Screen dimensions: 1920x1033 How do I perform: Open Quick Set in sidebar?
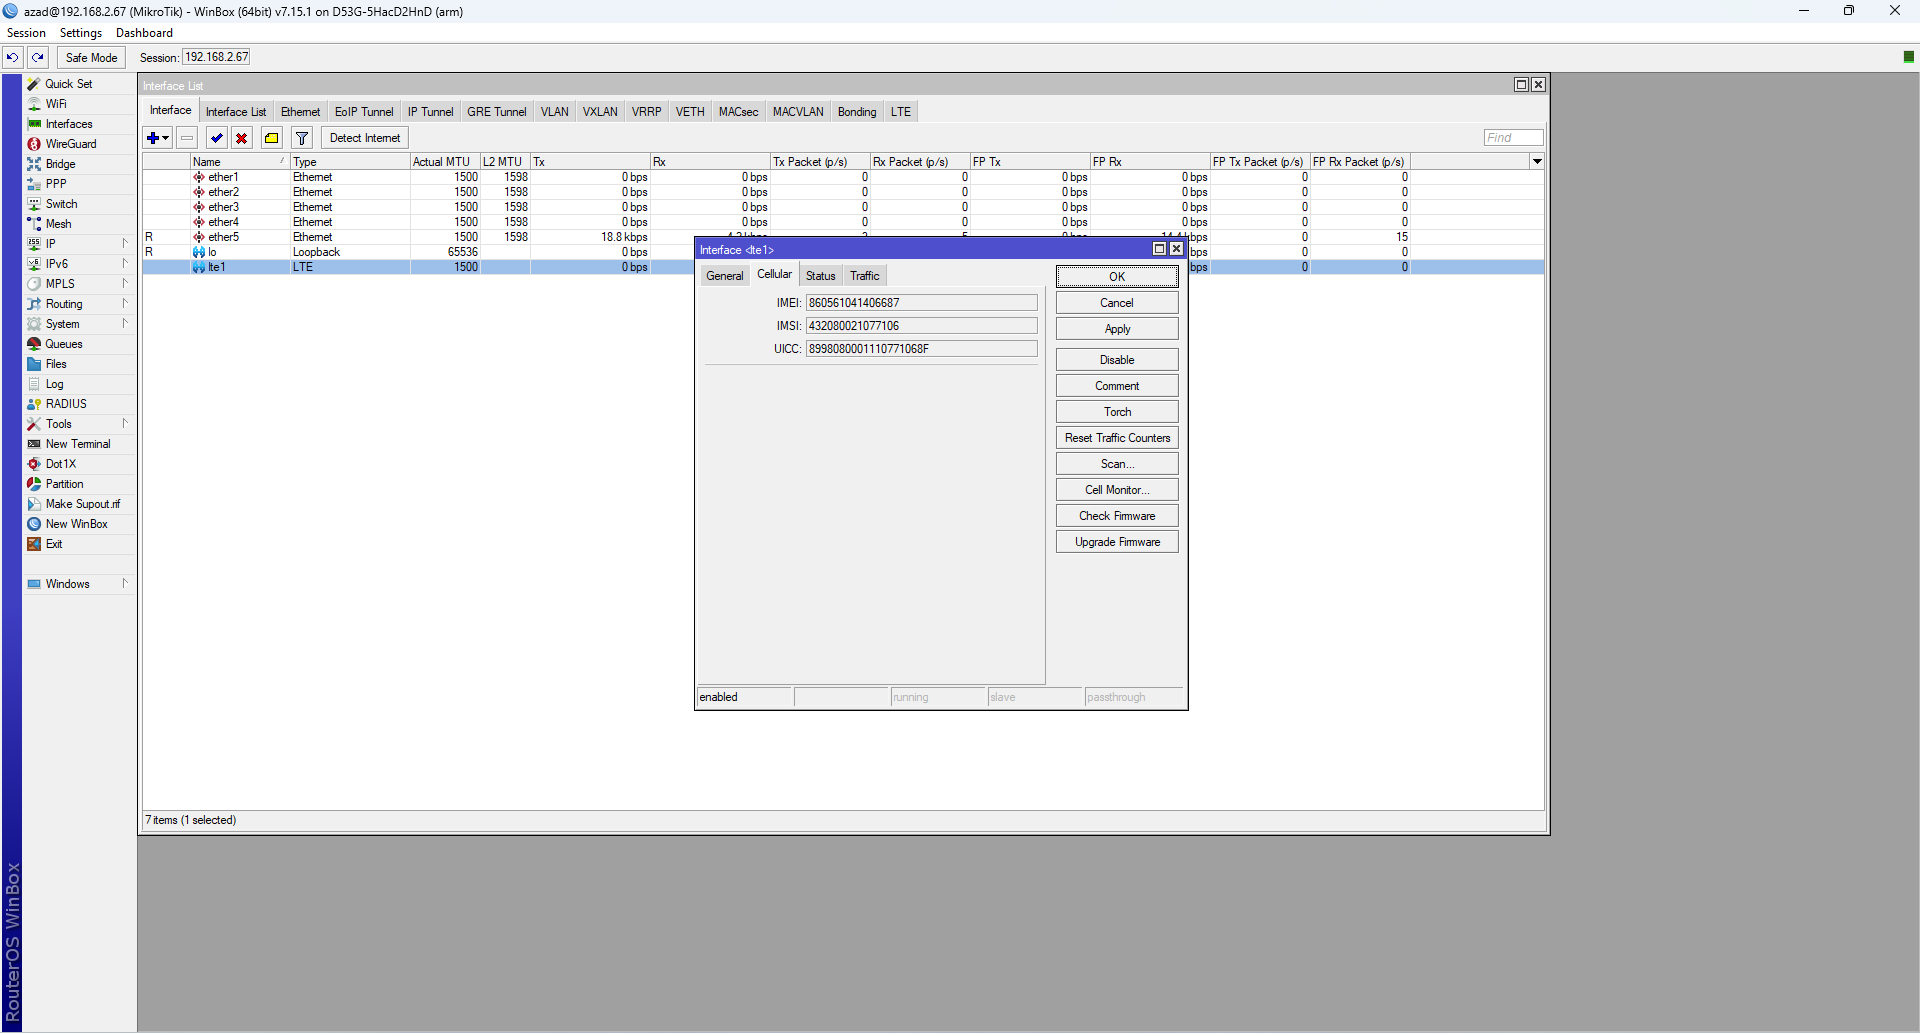pos(69,84)
